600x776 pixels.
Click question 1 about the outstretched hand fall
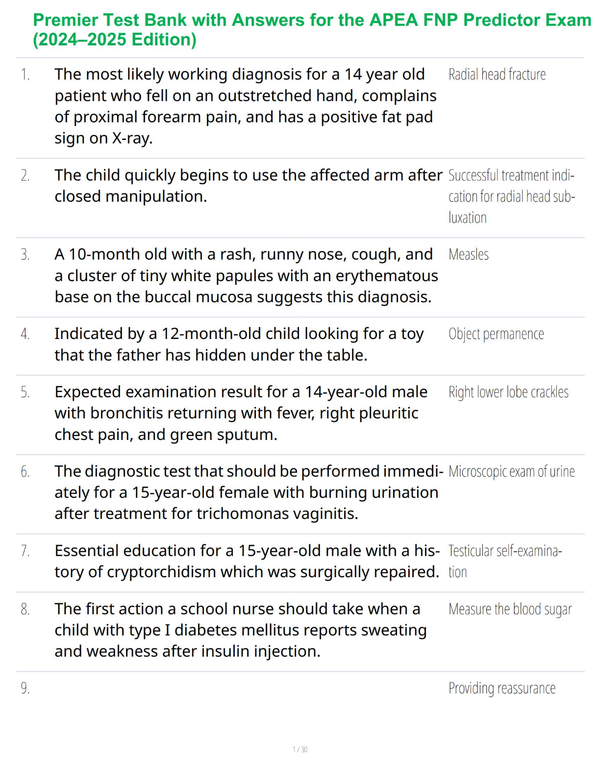(x=246, y=106)
